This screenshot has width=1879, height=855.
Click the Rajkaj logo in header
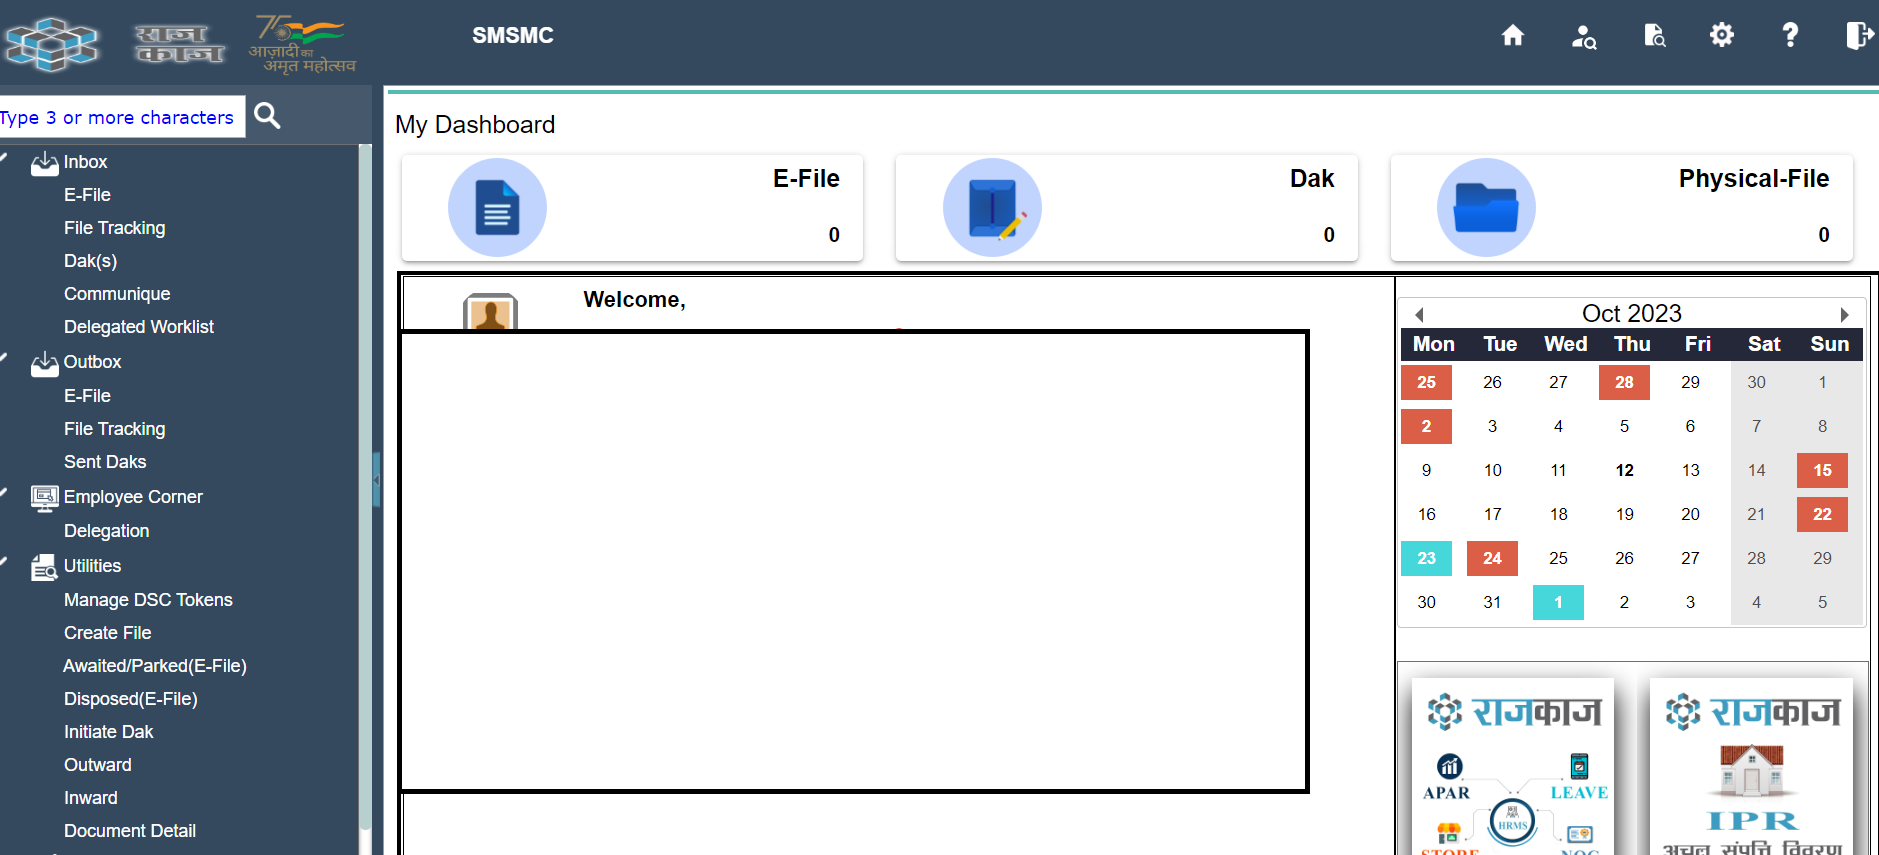(x=179, y=44)
